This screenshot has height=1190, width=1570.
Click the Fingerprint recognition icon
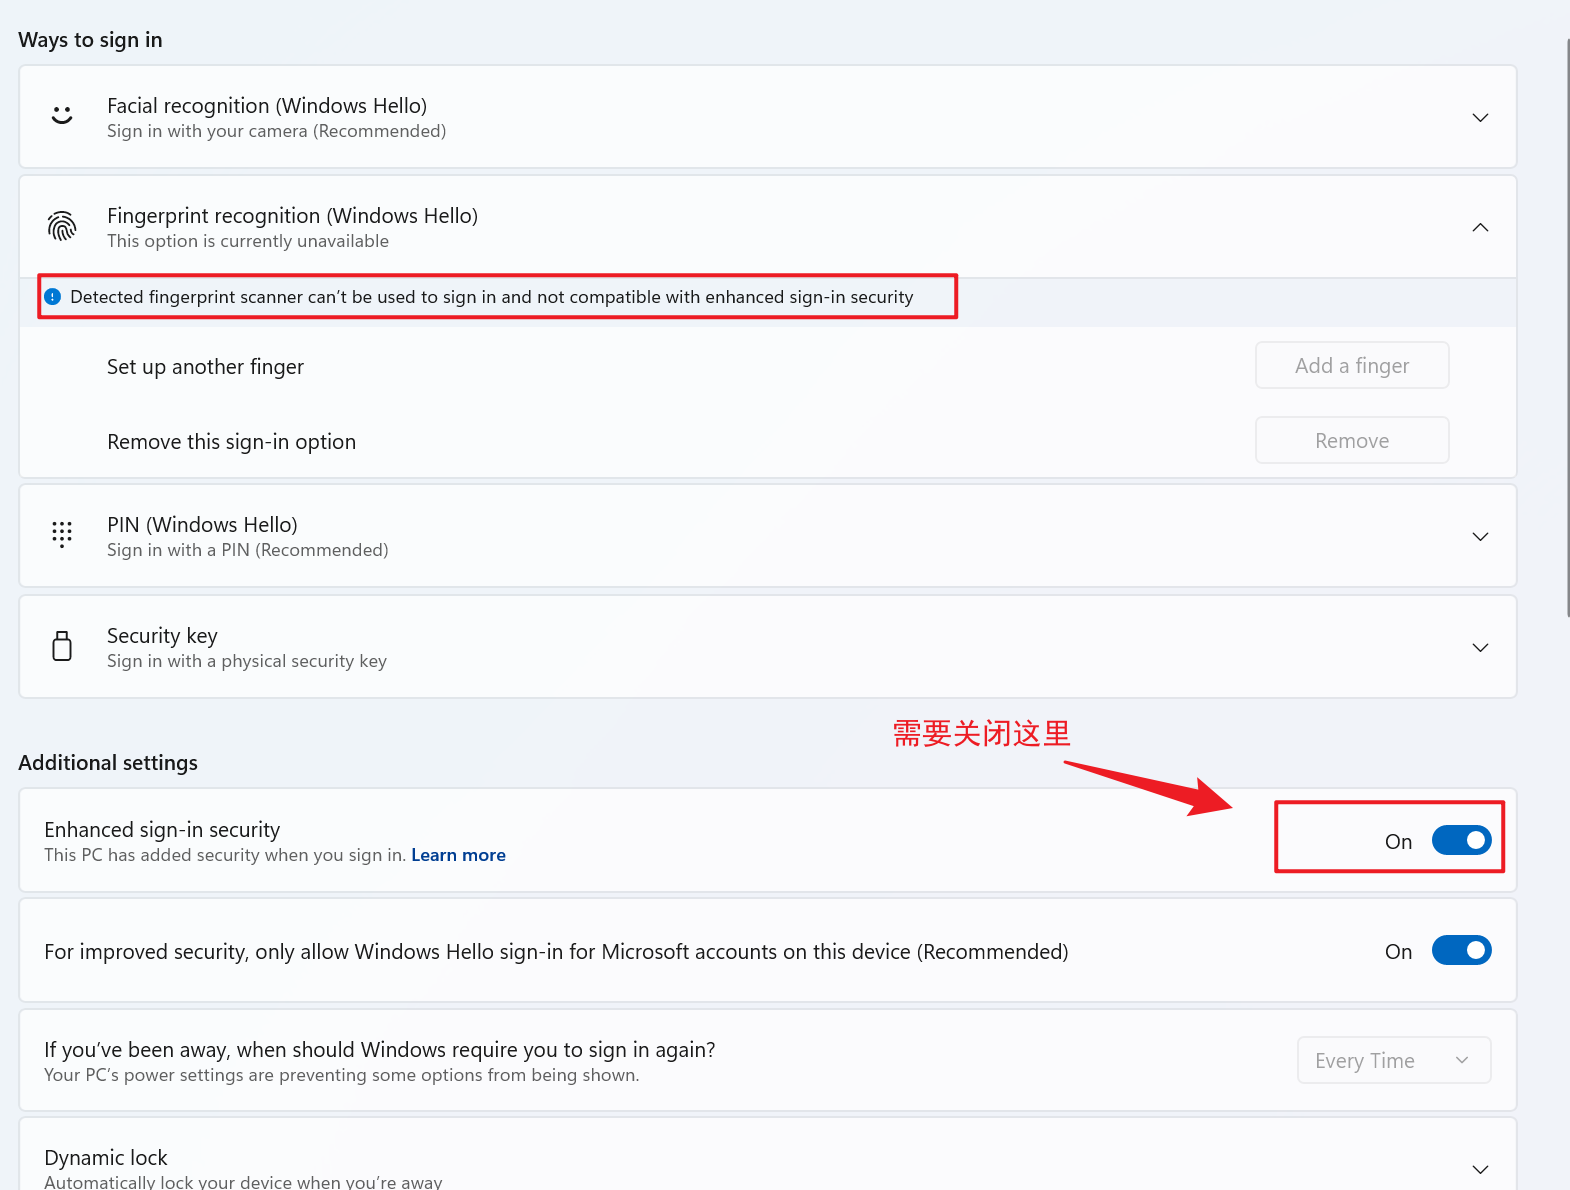(62, 226)
